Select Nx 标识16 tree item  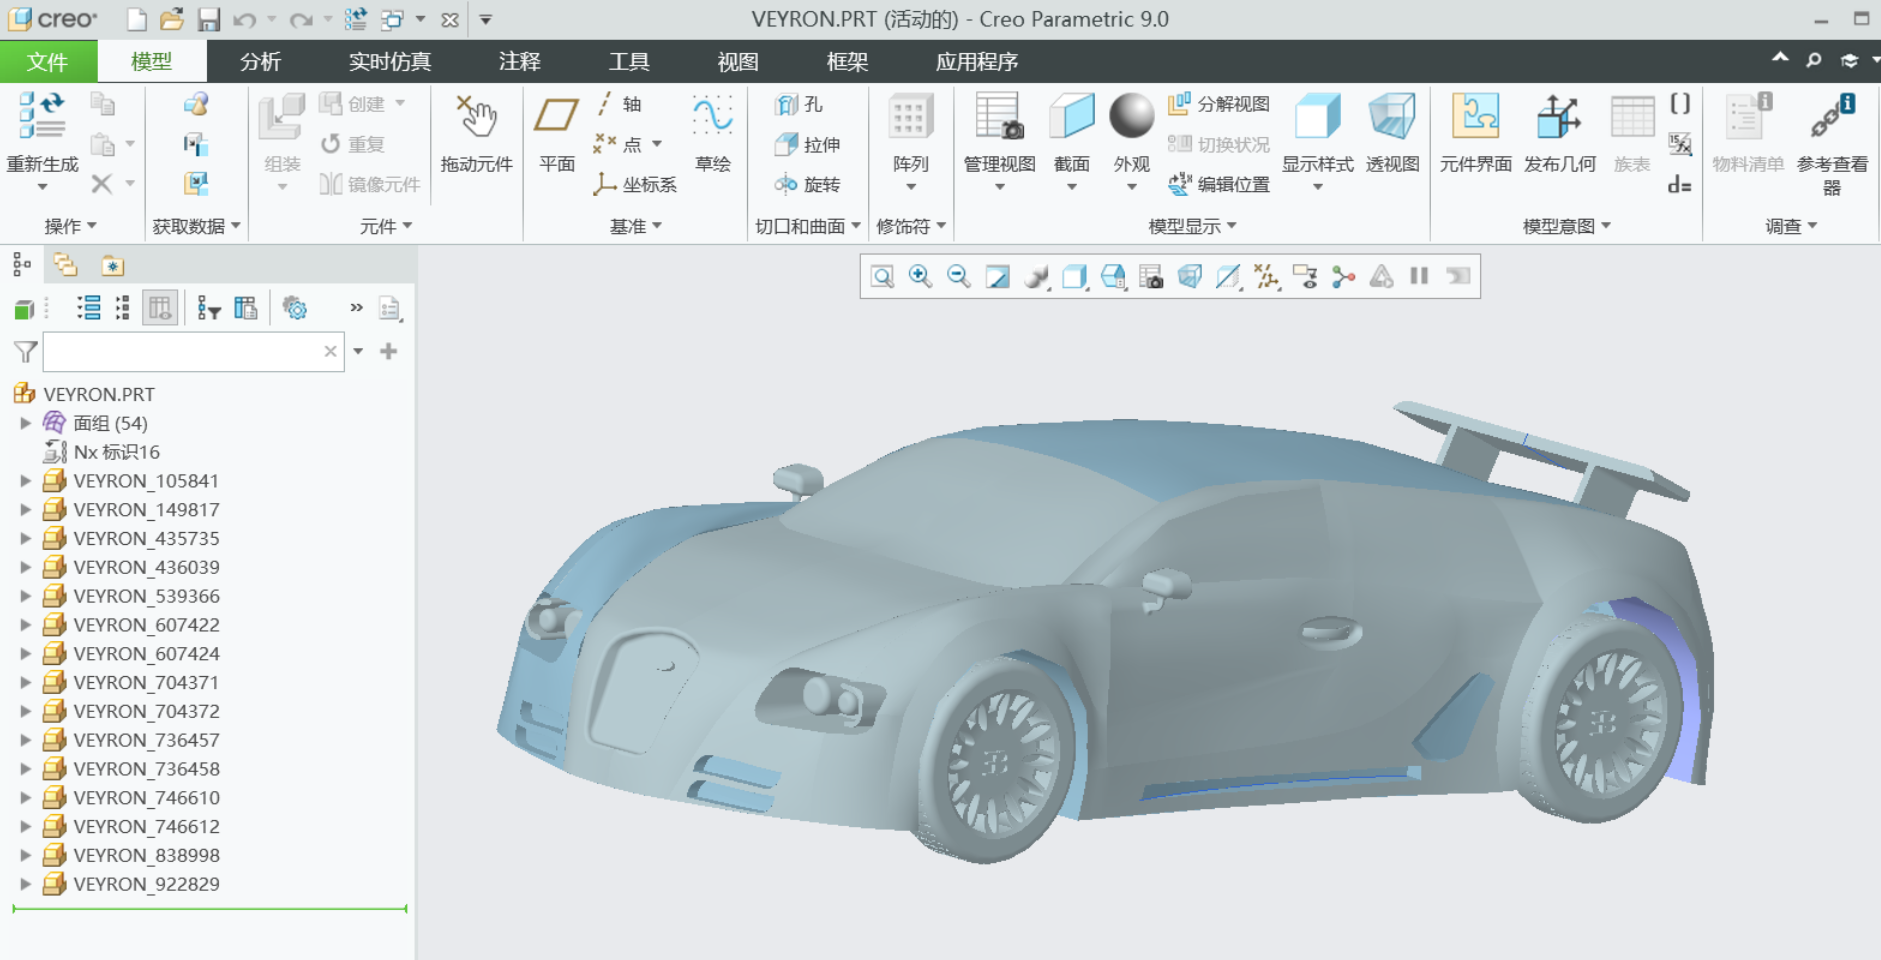pos(116,452)
